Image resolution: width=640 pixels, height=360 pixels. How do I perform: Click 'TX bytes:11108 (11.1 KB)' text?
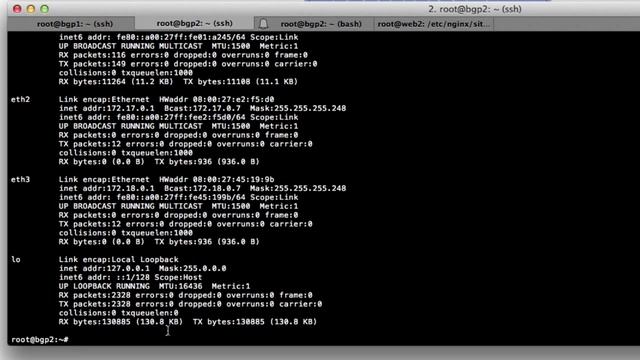(x=241, y=82)
